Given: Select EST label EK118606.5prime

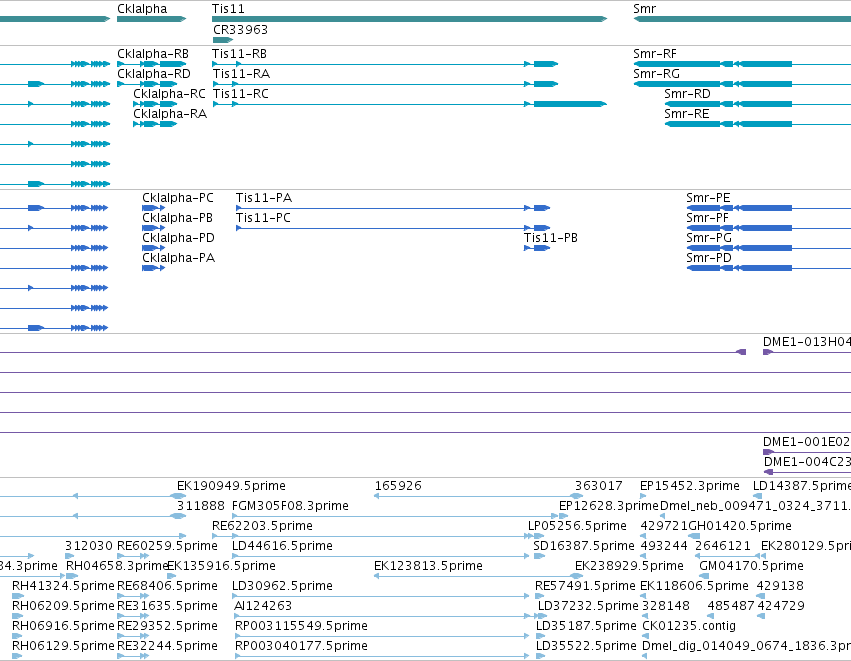Looking at the screenshot, I should coord(694,587).
